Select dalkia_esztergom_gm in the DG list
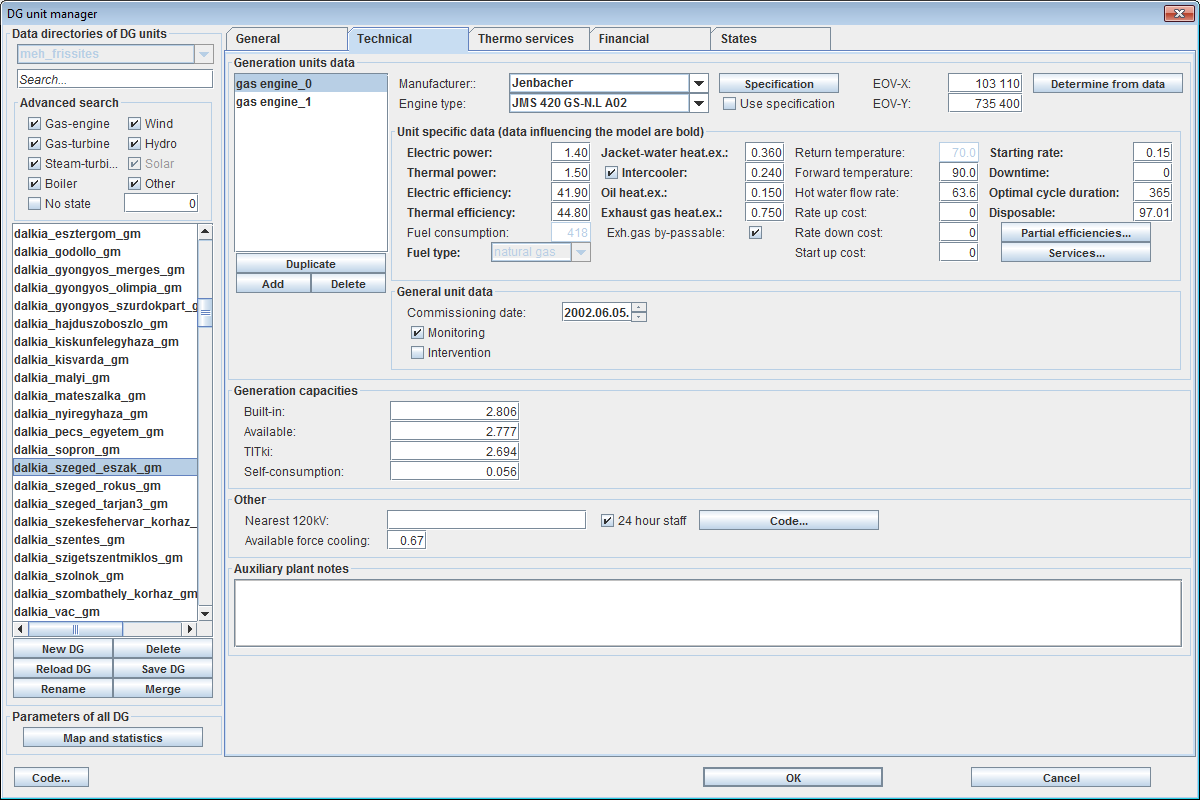This screenshot has width=1200, height=800. click(x=105, y=234)
